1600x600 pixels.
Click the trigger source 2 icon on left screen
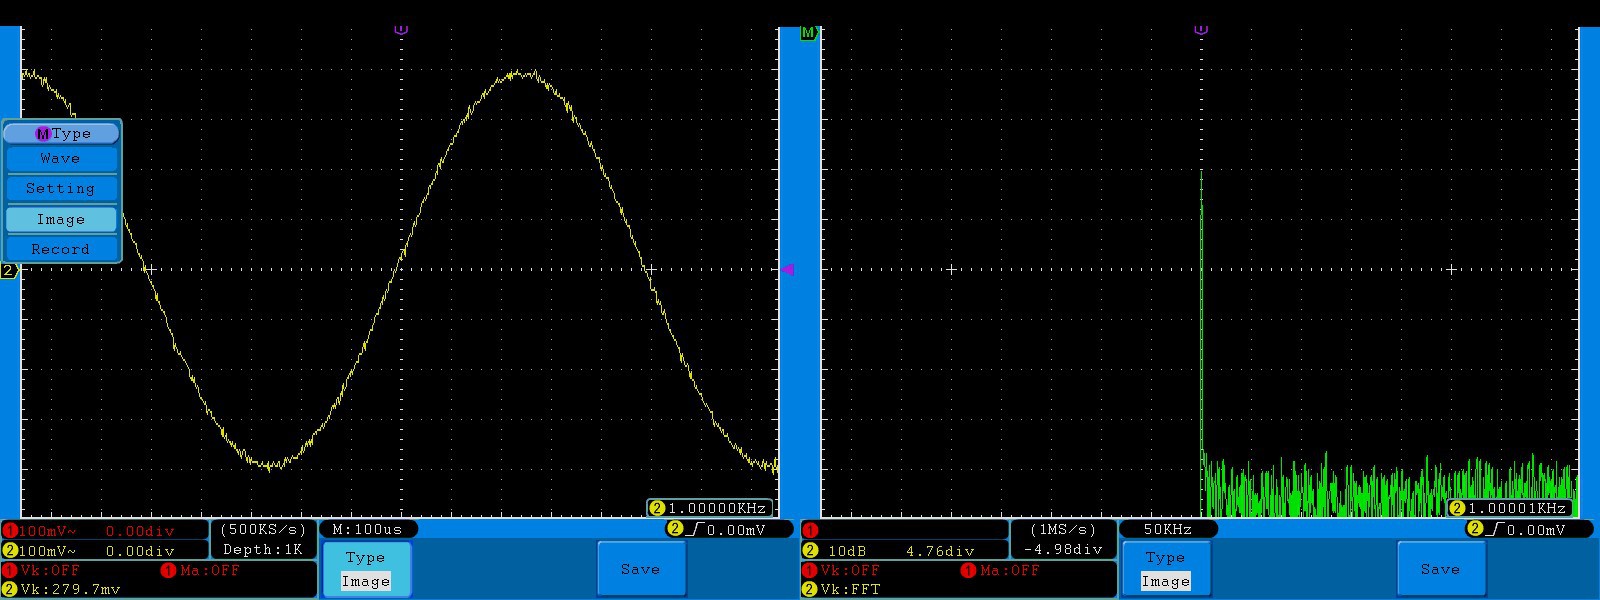click(x=675, y=529)
